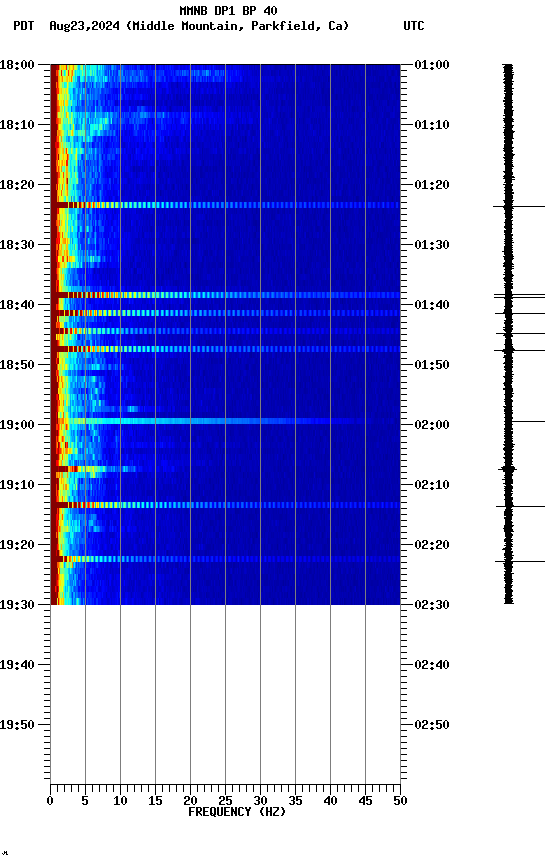Screen dimensions: 552x864
Task: Click the 15 Hz frequency axis label
Action: click(155, 801)
